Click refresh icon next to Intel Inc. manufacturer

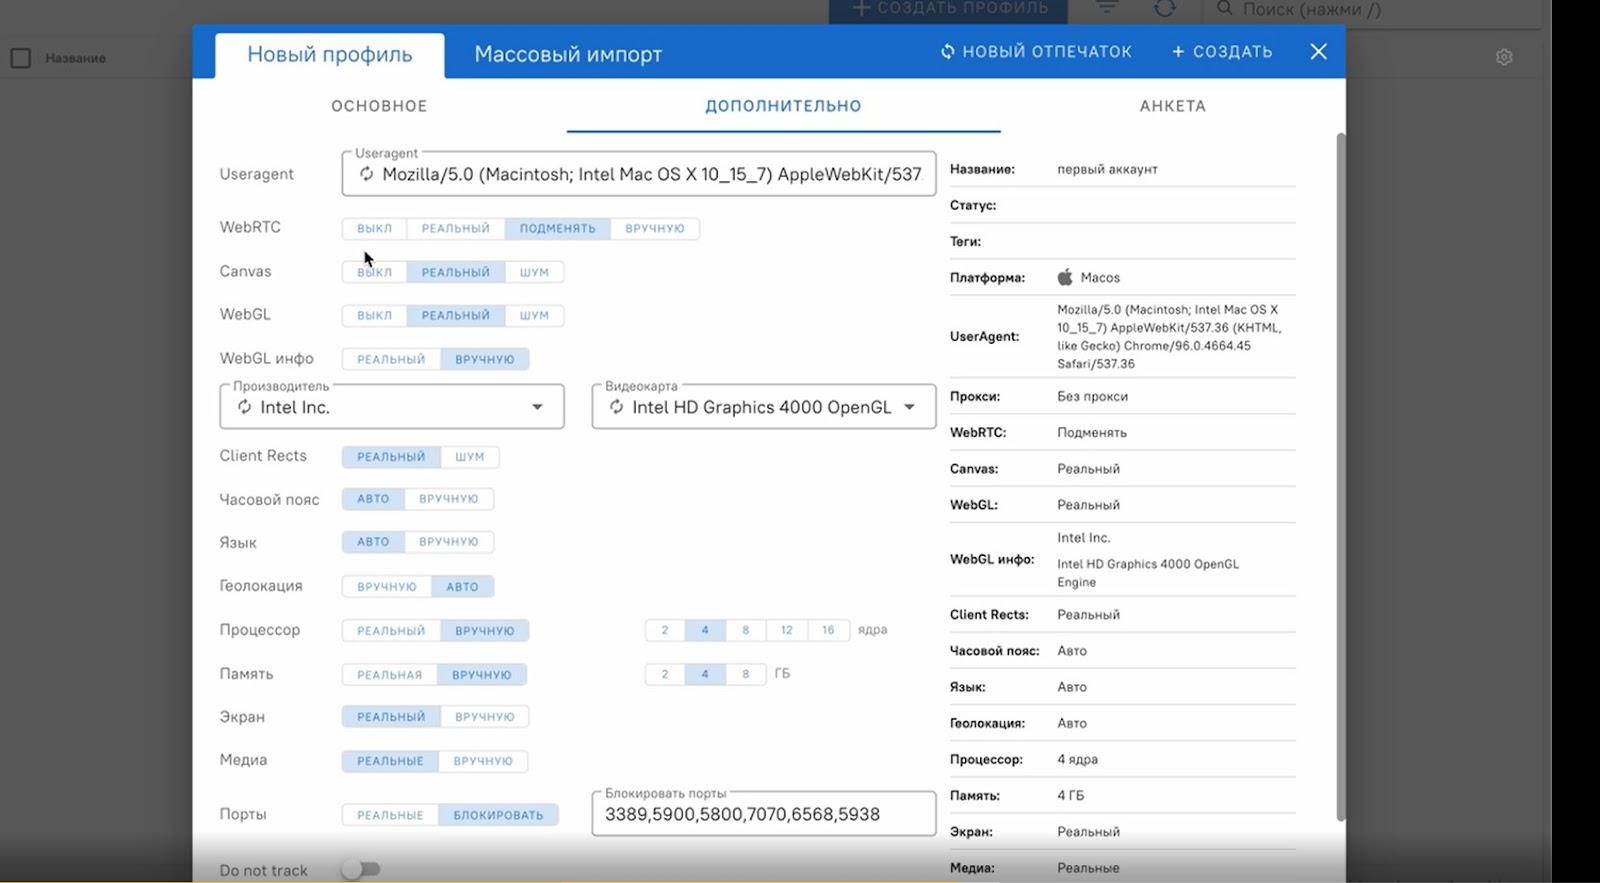244,407
